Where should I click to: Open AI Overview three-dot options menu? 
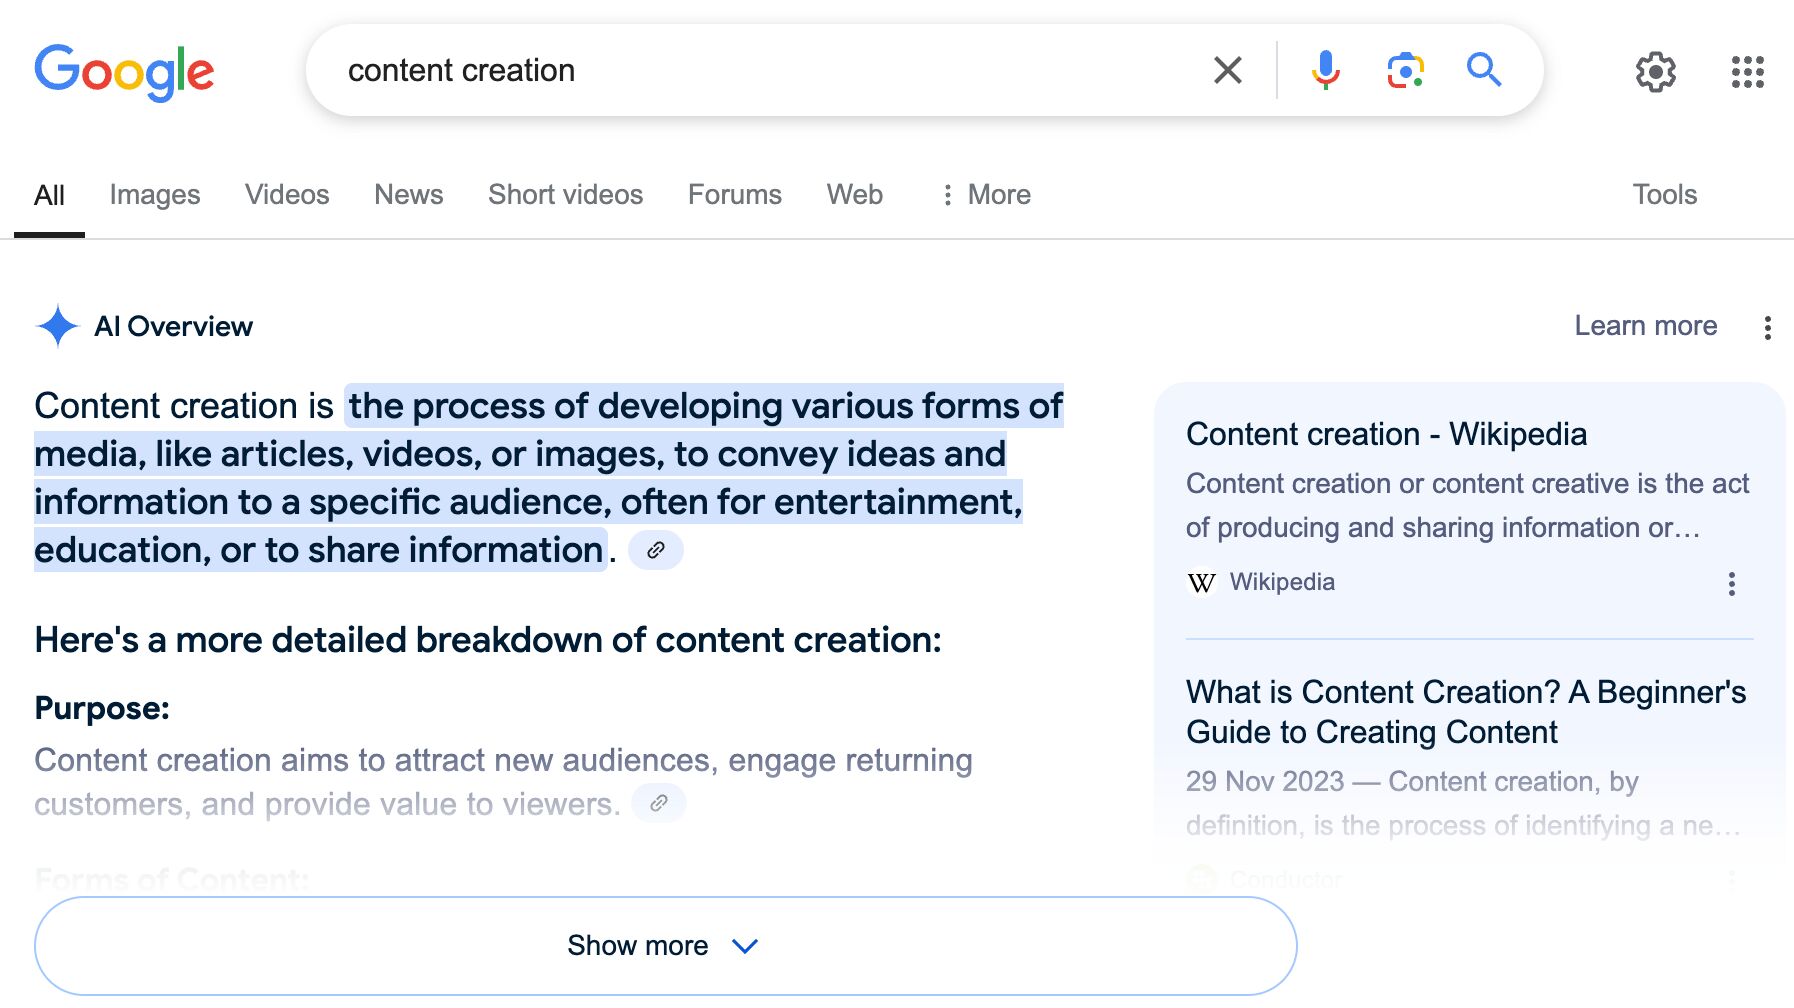(1767, 328)
